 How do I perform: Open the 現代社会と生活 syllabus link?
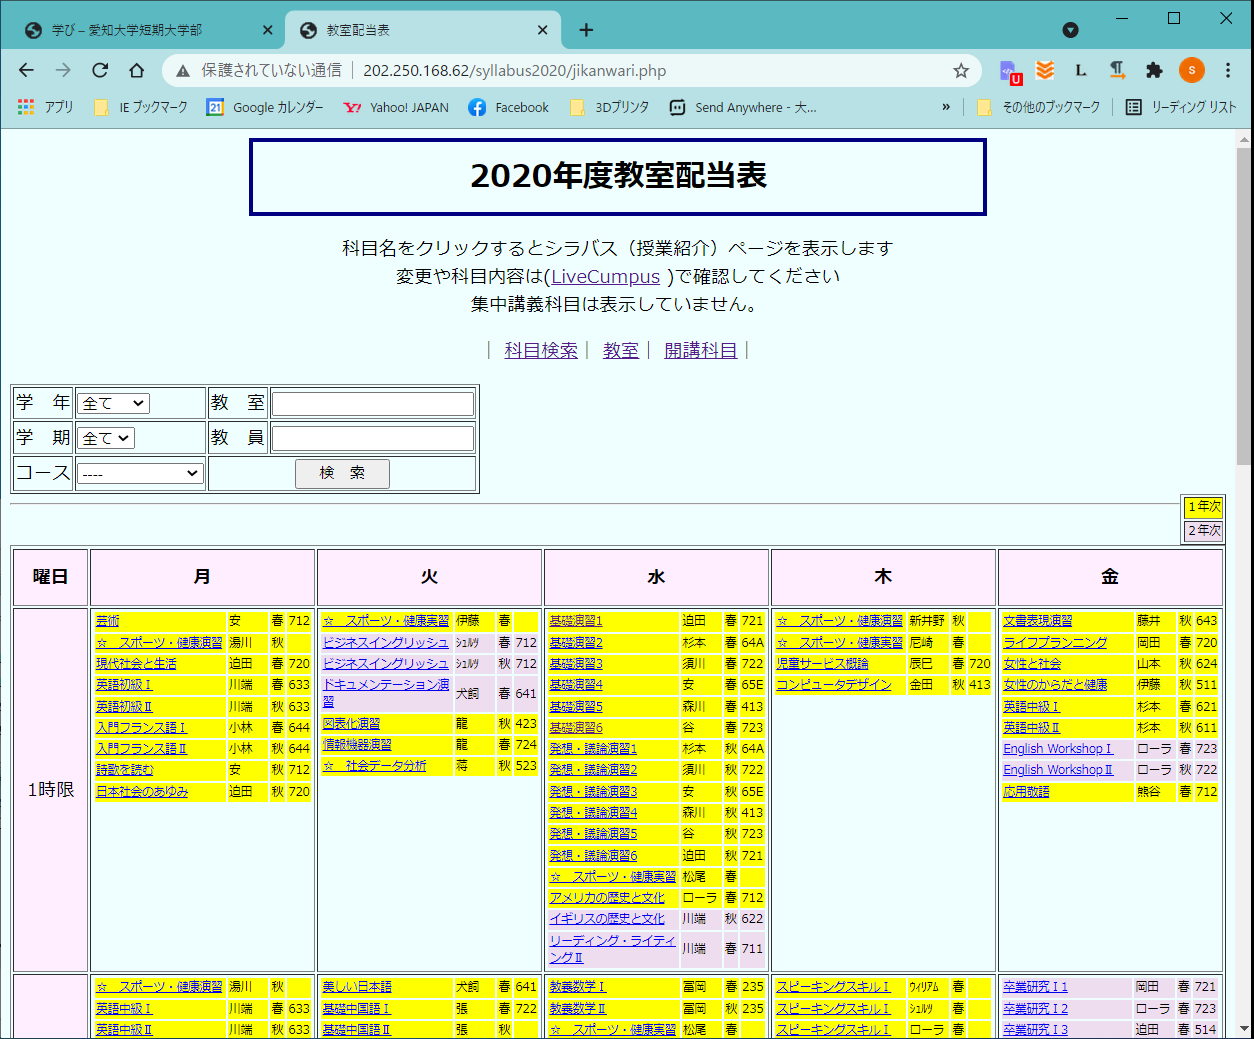[x=136, y=664]
